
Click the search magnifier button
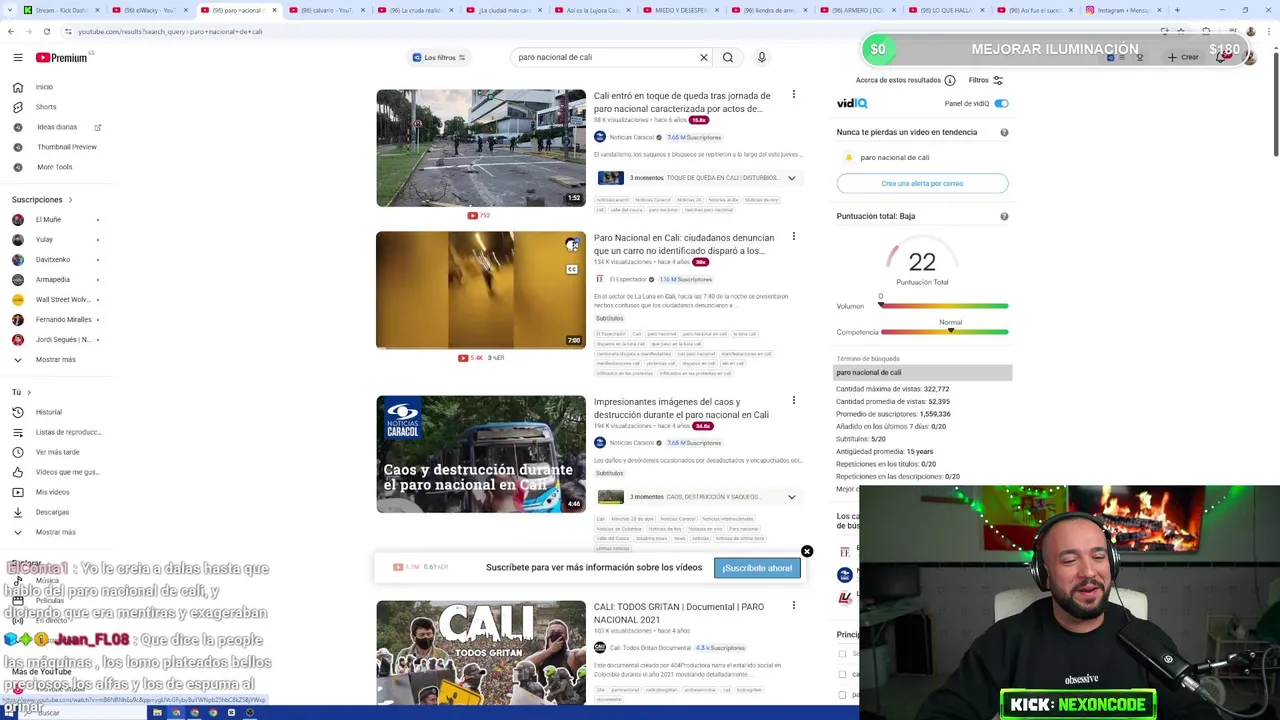pos(728,57)
